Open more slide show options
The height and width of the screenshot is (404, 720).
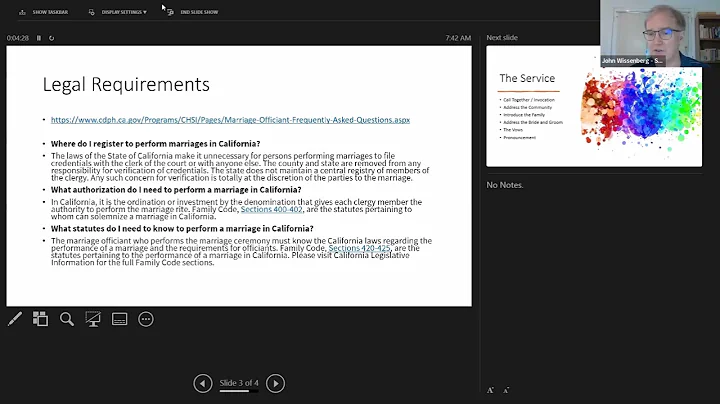pyautogui.click(x=146, y=319)
